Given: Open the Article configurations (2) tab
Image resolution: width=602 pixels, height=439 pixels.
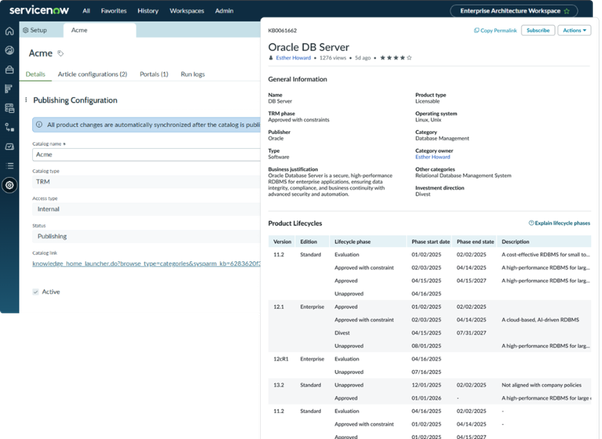Looking at the screenshot, I should (x=93, y=74).
